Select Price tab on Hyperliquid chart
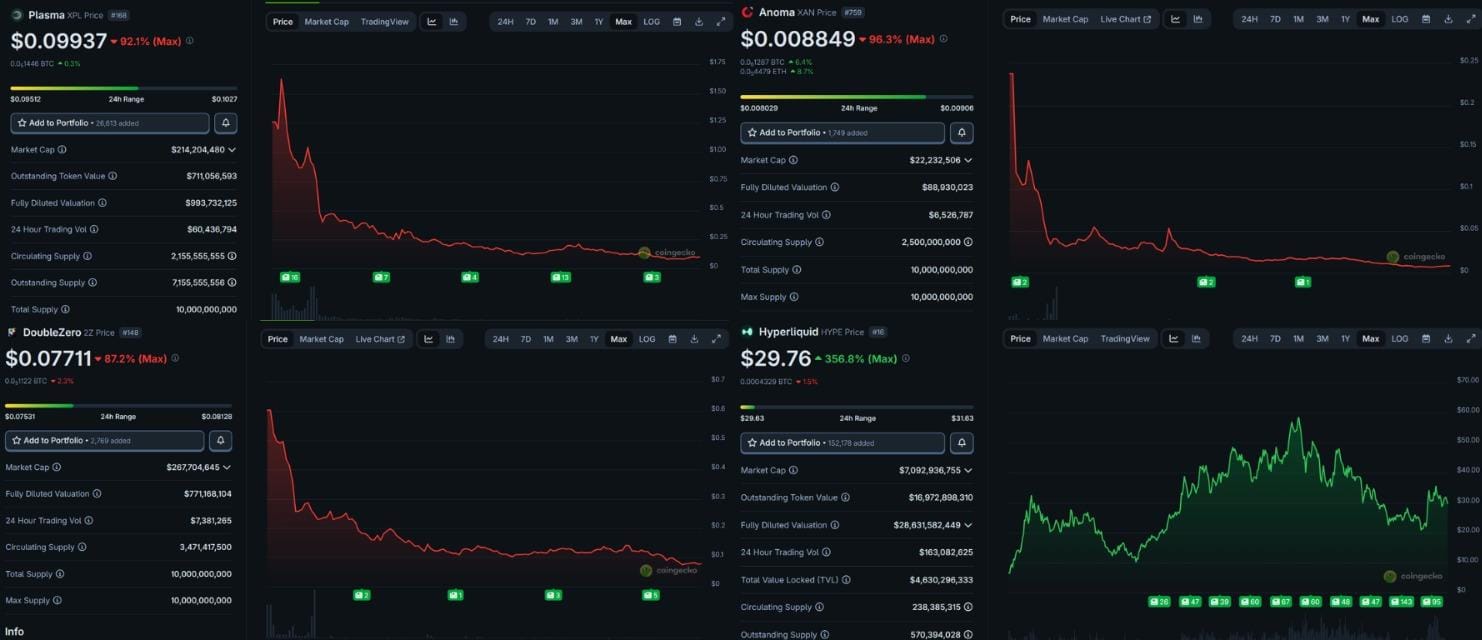Viewport: 1482px width, 640px height. (x=1020, y=339)
